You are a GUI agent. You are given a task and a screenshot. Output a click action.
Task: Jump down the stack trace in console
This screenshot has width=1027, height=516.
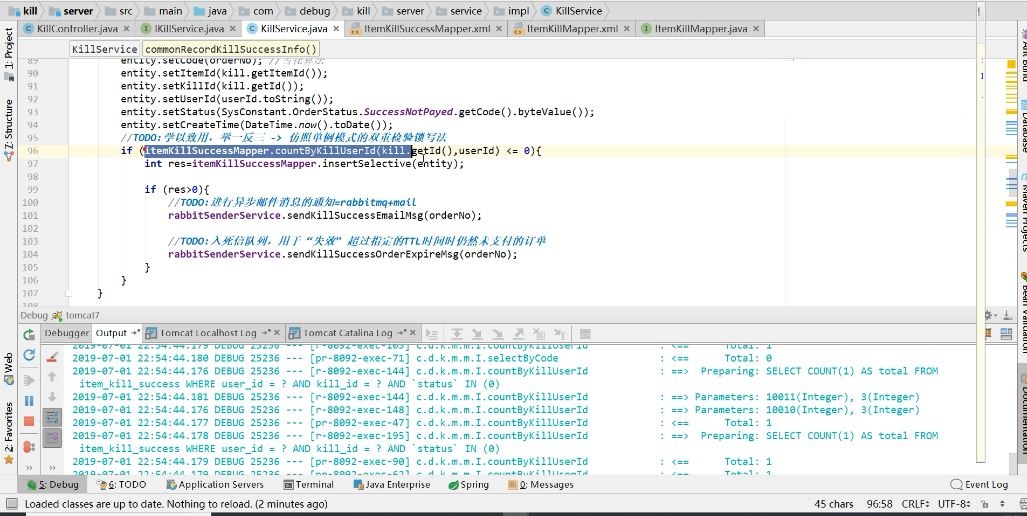(x=52, y=397)
